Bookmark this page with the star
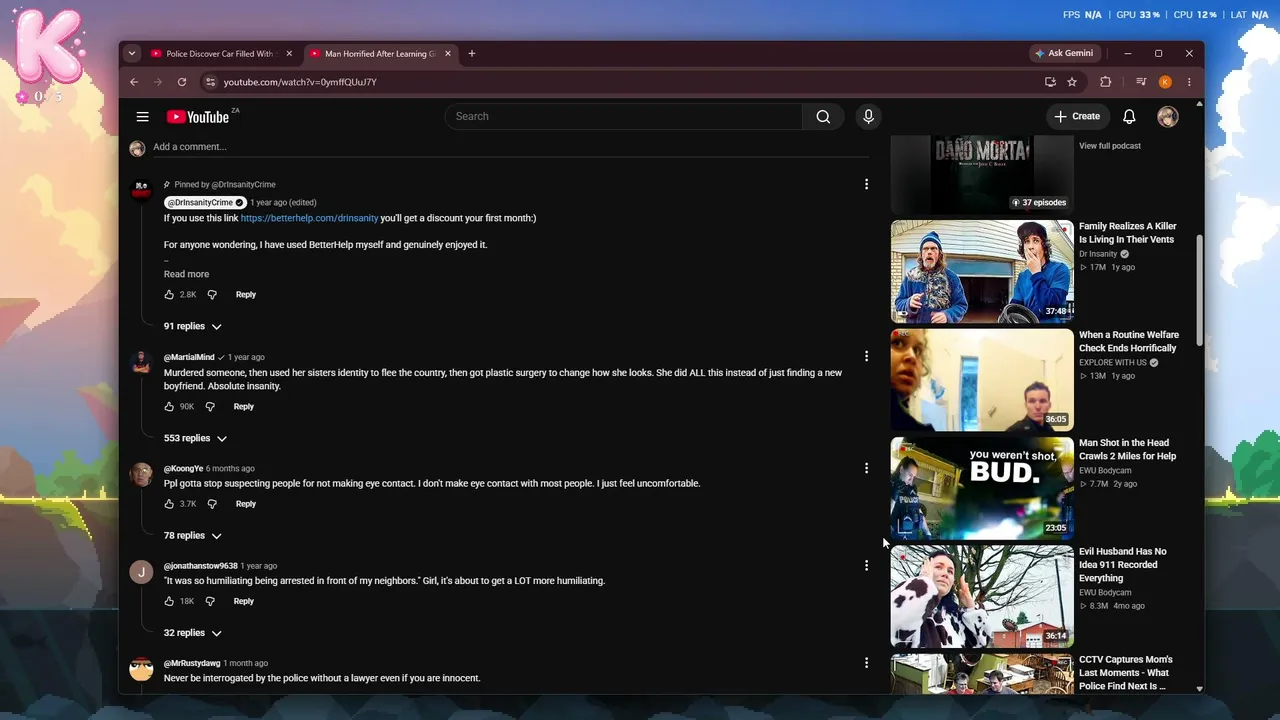The width and height of the screenshot is (1280, 720). pos(1072,82)
